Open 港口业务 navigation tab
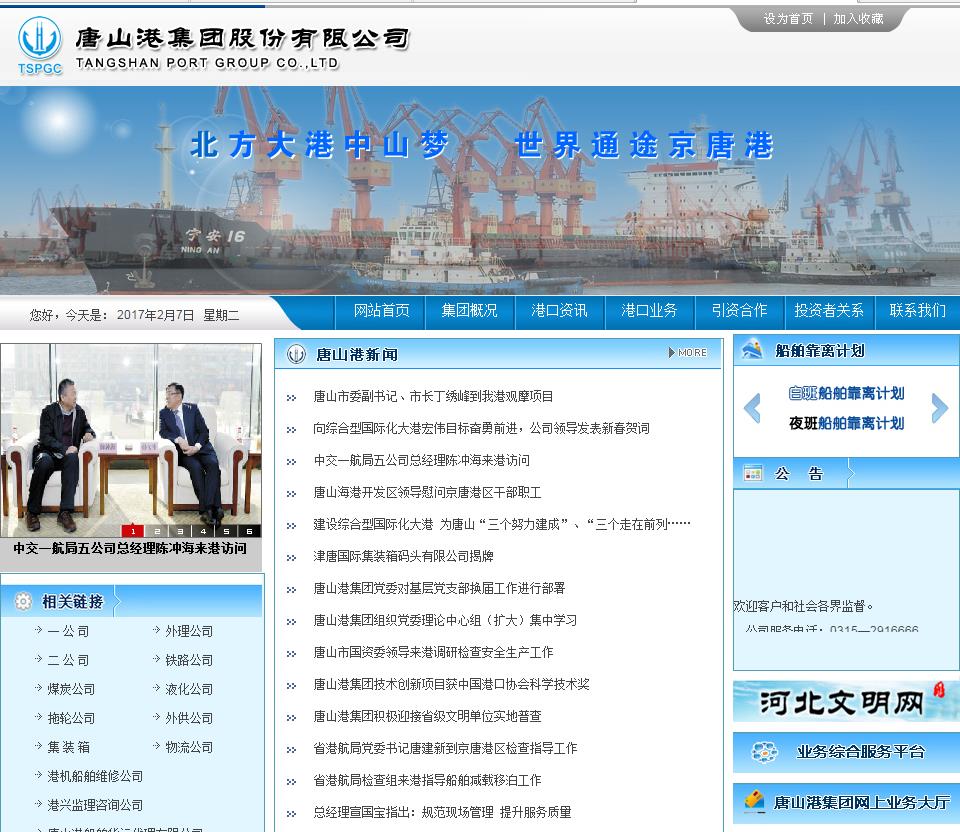Screen dimensions: 960x832 (649, 310)
